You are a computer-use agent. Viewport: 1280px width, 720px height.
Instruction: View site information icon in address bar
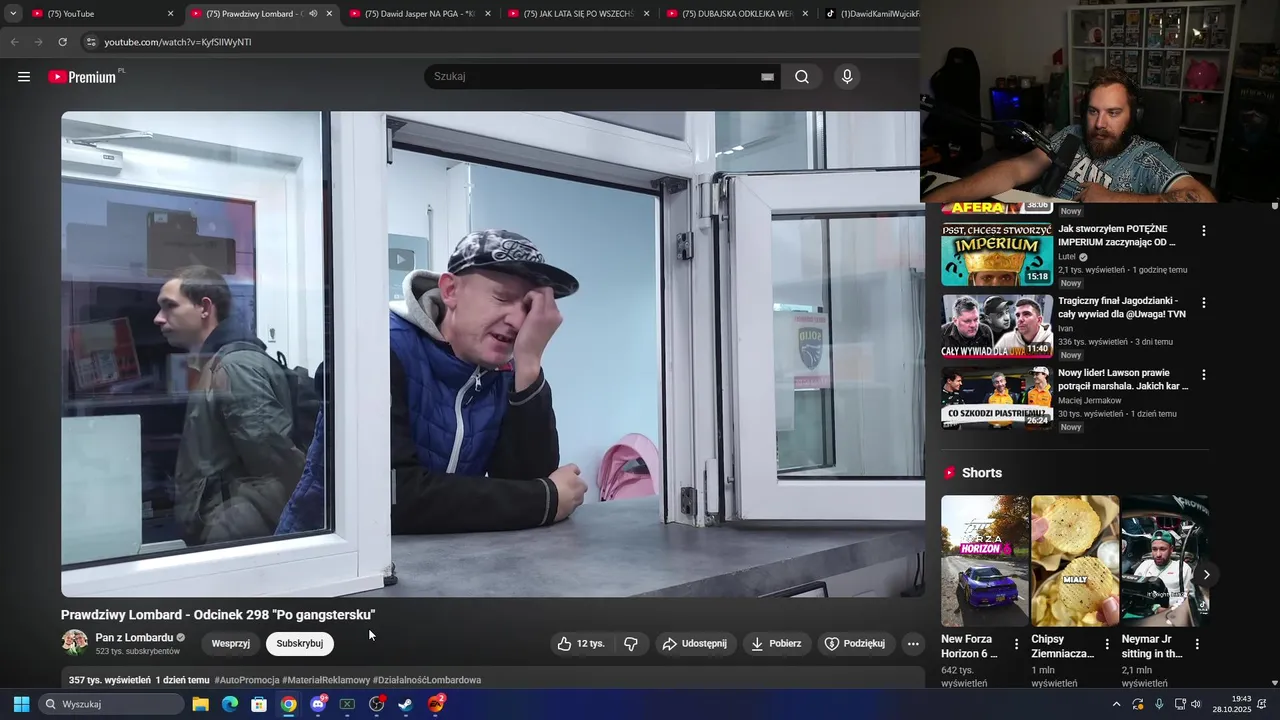click(x=91, y=42)
